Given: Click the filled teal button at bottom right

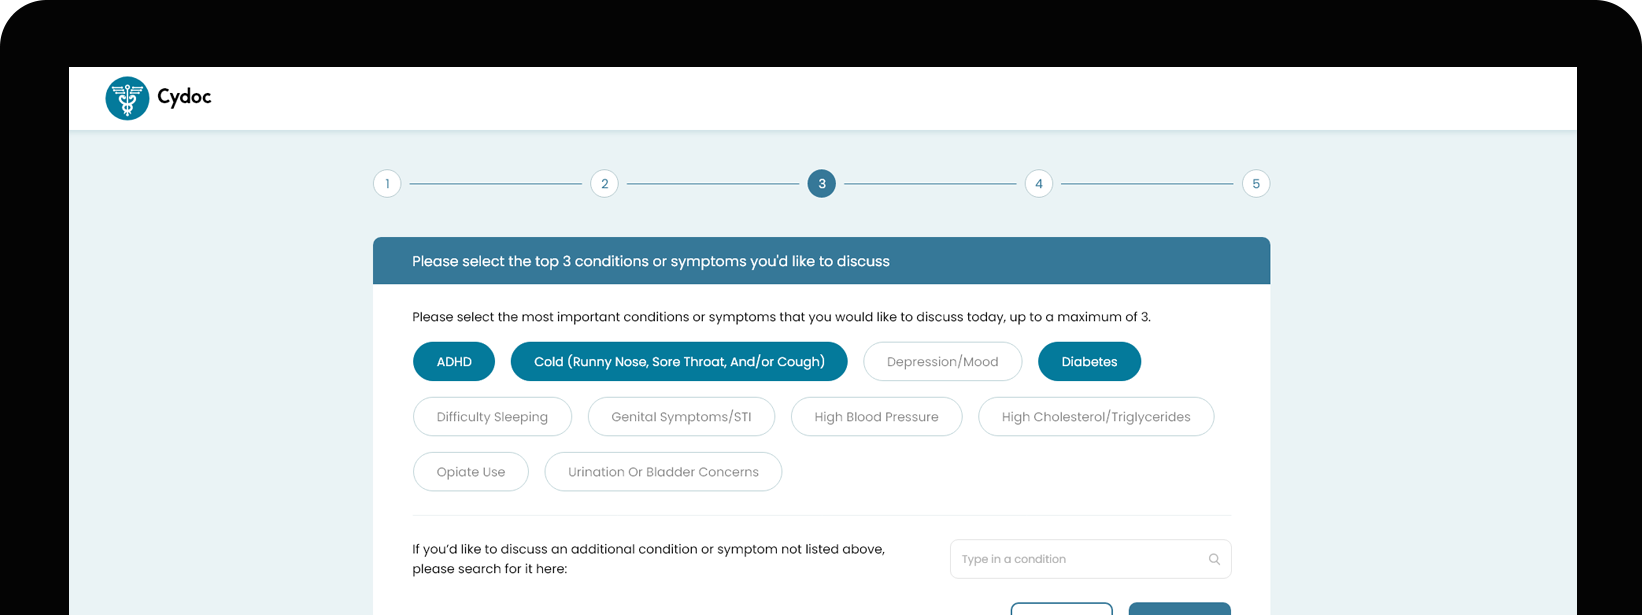Looking at the screenshot, I should point(1180,609).
